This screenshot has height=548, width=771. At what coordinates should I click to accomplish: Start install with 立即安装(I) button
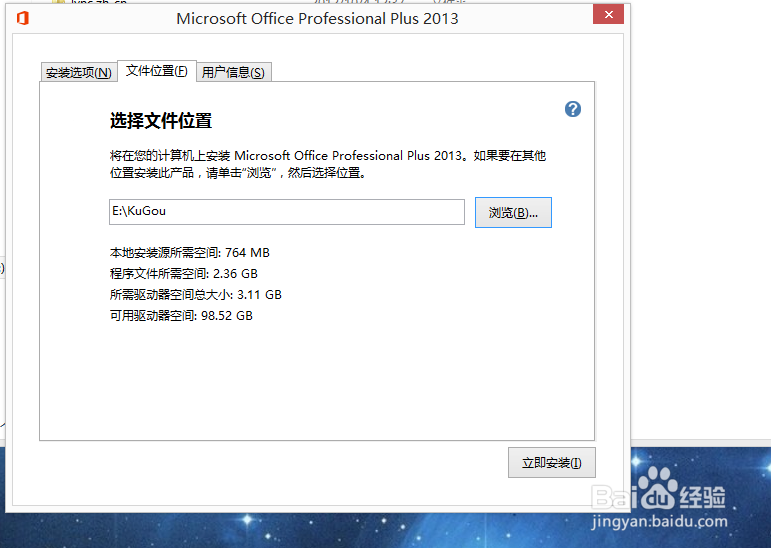(x=552, y=462)
